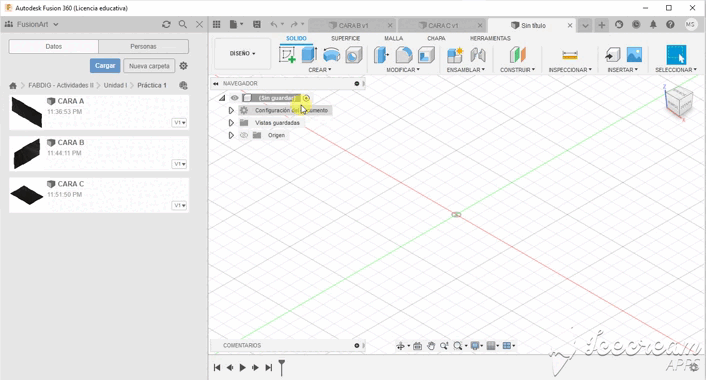Open the CARA C thumbnail
Viewport: 706px width, 380px height.
(27, 195)
